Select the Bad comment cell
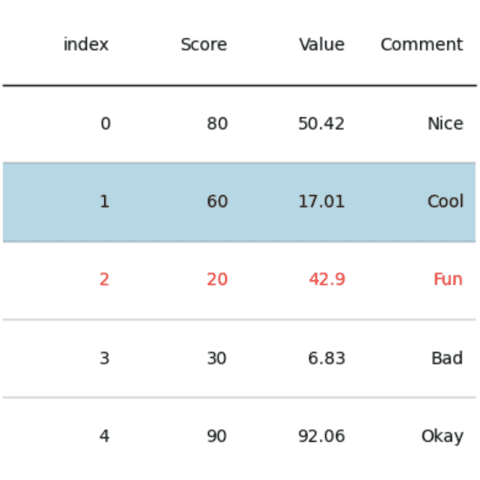 pyautogui.click(x=447, y=358)
